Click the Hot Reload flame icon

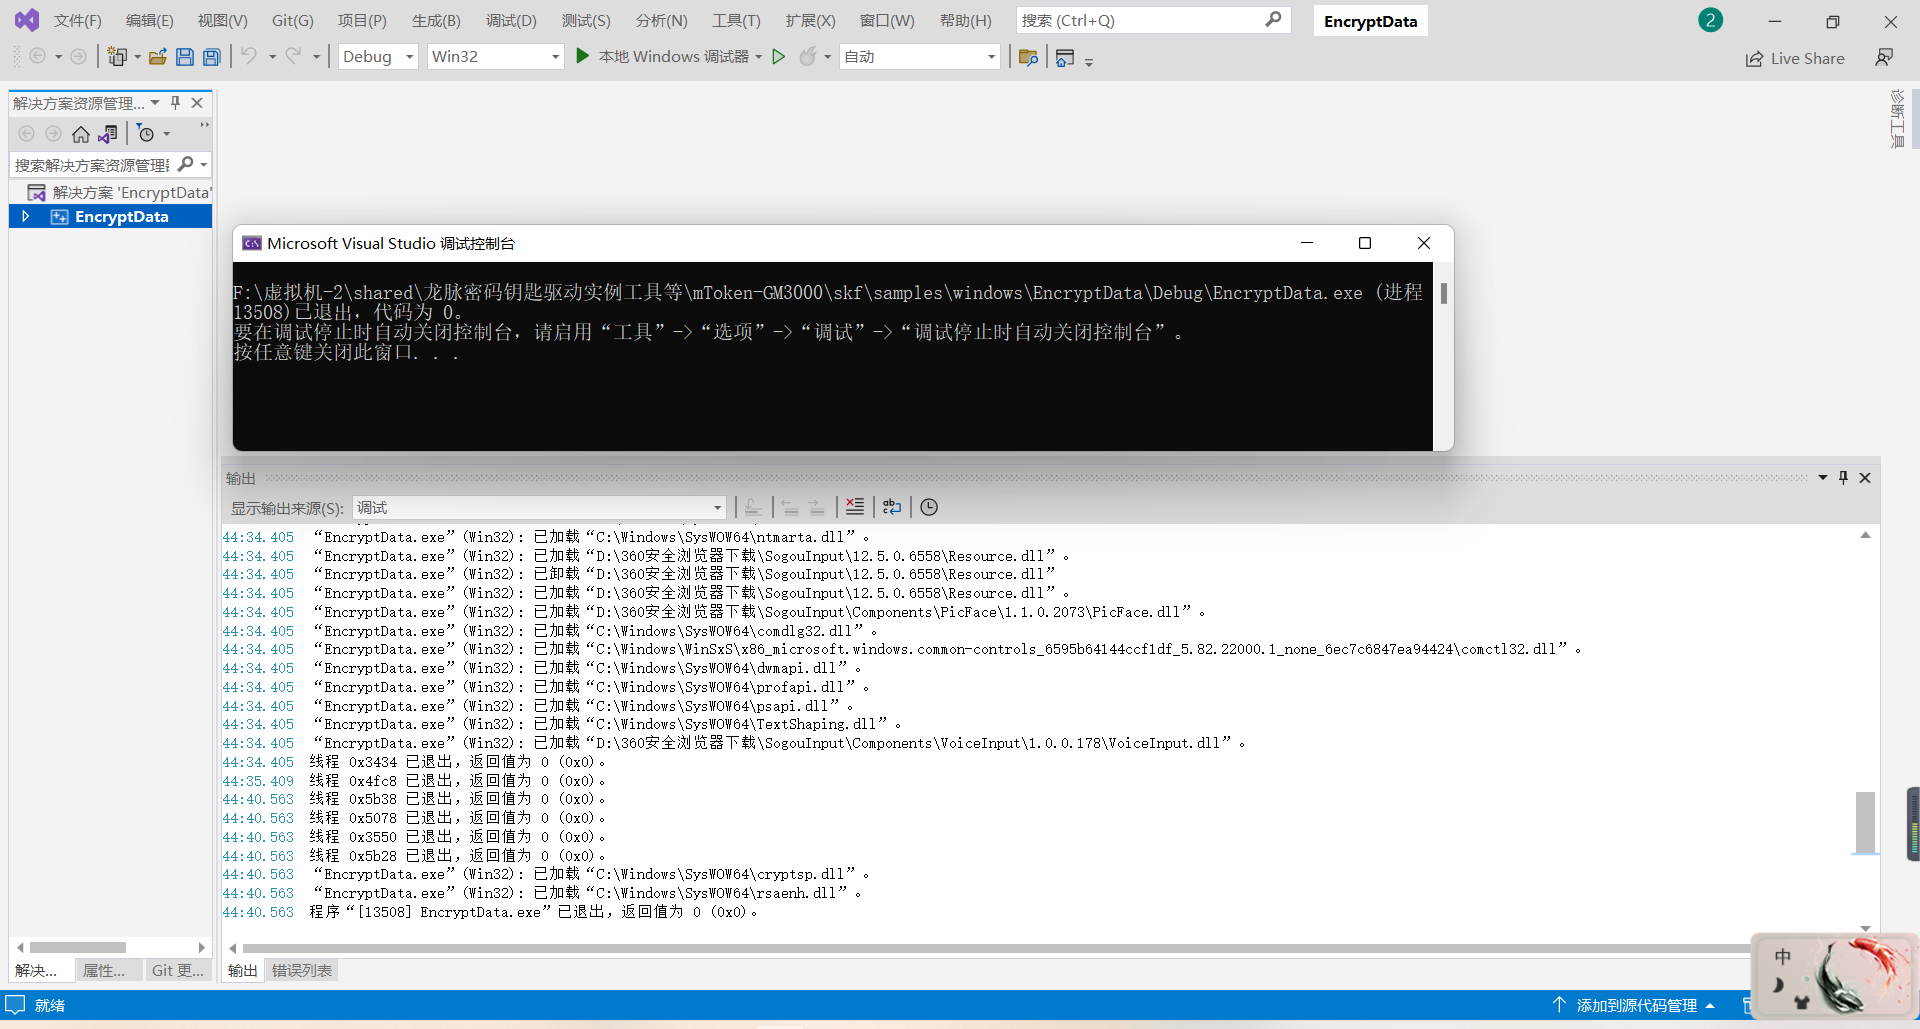(808, 57)
